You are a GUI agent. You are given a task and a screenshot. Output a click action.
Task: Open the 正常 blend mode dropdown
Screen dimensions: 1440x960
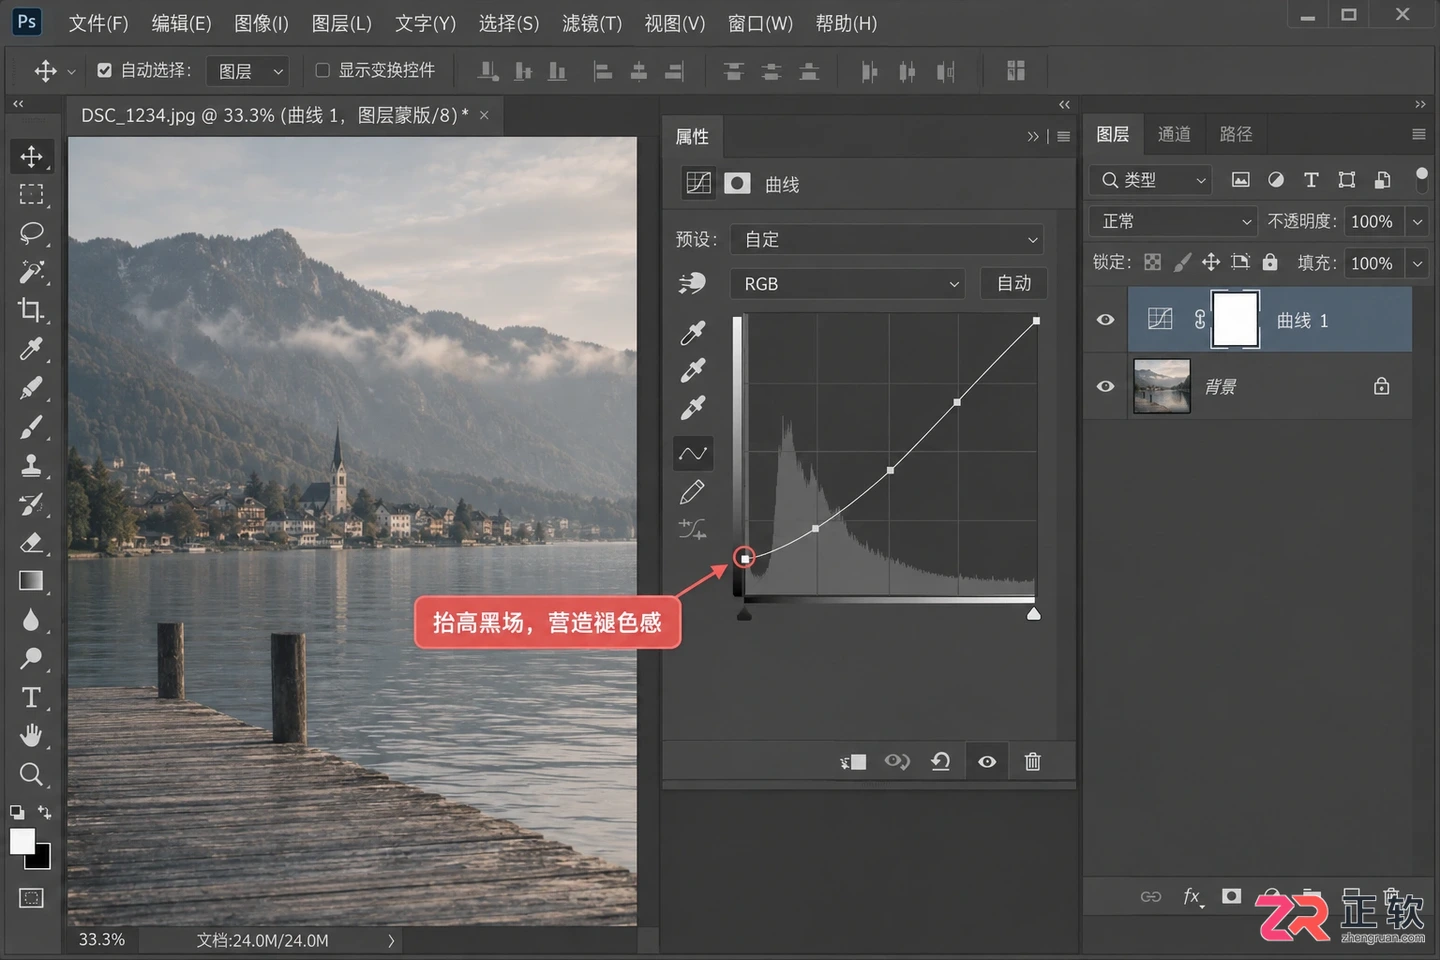click(x=1172, y=221)
